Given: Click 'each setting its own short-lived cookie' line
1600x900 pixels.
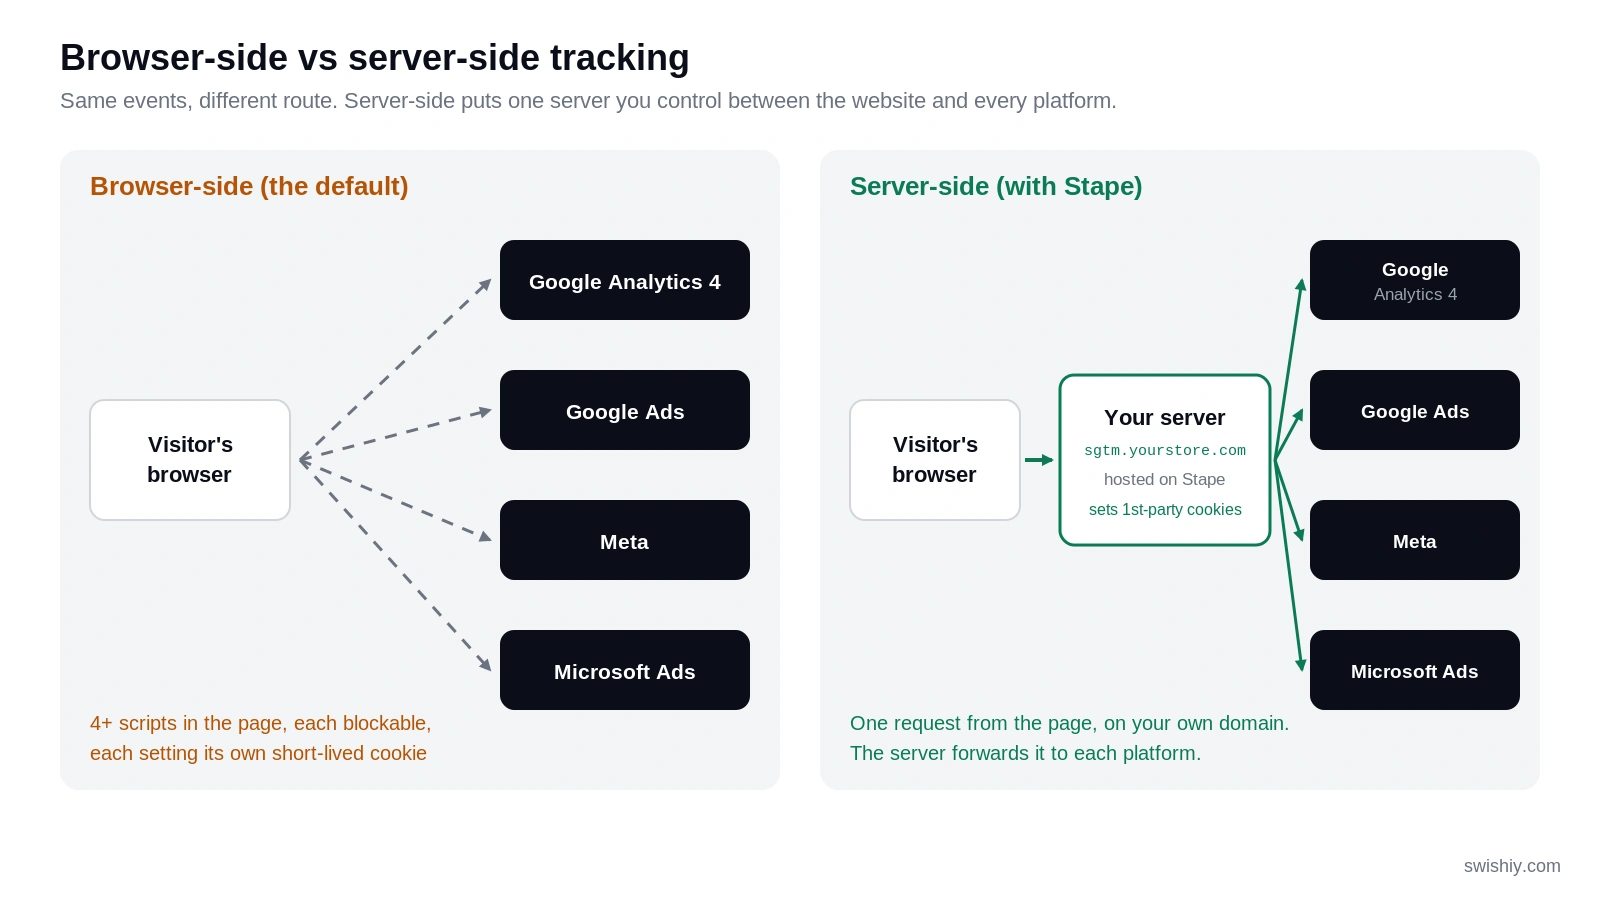Looking at the screenshot, I should [x=258, y=753].
